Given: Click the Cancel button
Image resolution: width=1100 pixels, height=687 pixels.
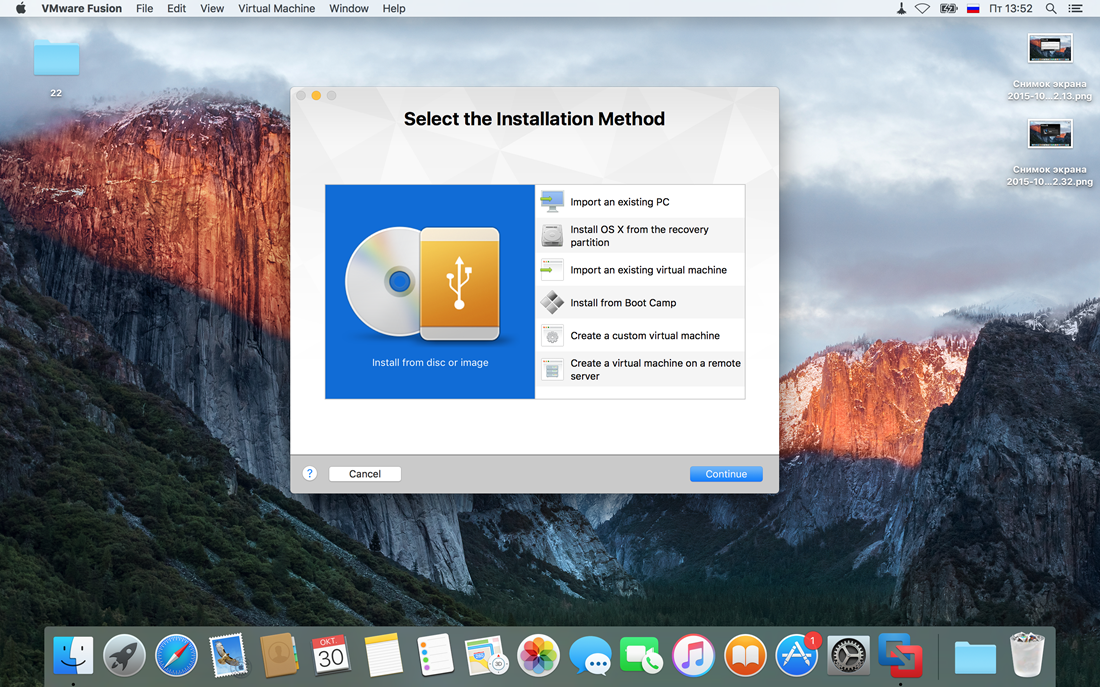Looking at the screenshot, I should tap(365, 474).
